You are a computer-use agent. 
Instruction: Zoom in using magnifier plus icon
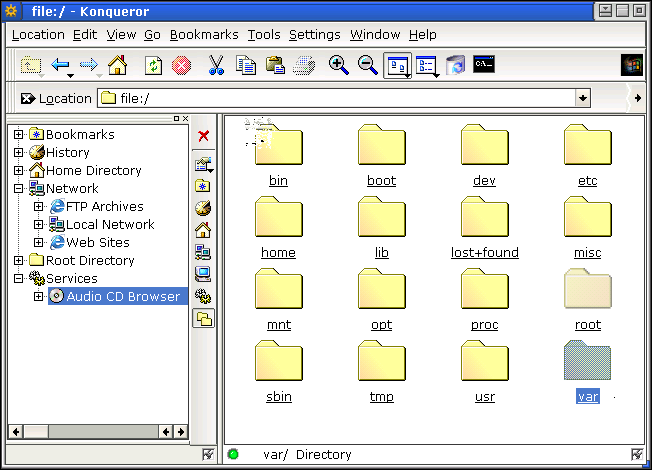338,65
